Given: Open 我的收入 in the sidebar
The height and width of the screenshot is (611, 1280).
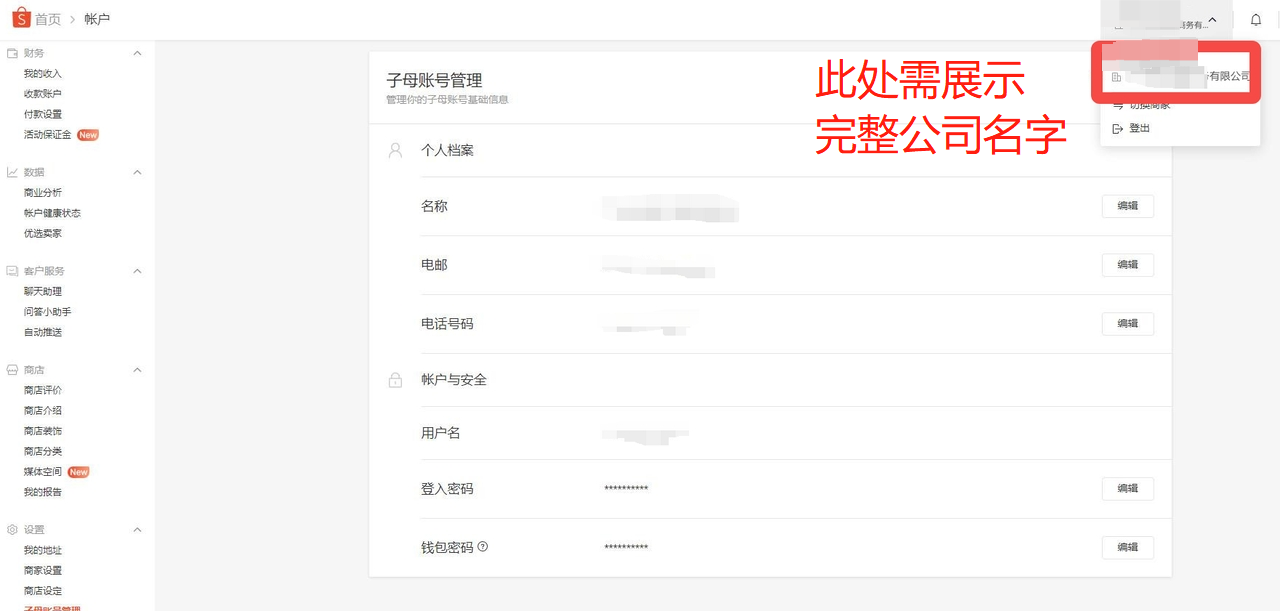Looking at the screenshot, I should [x=43, y=74].
